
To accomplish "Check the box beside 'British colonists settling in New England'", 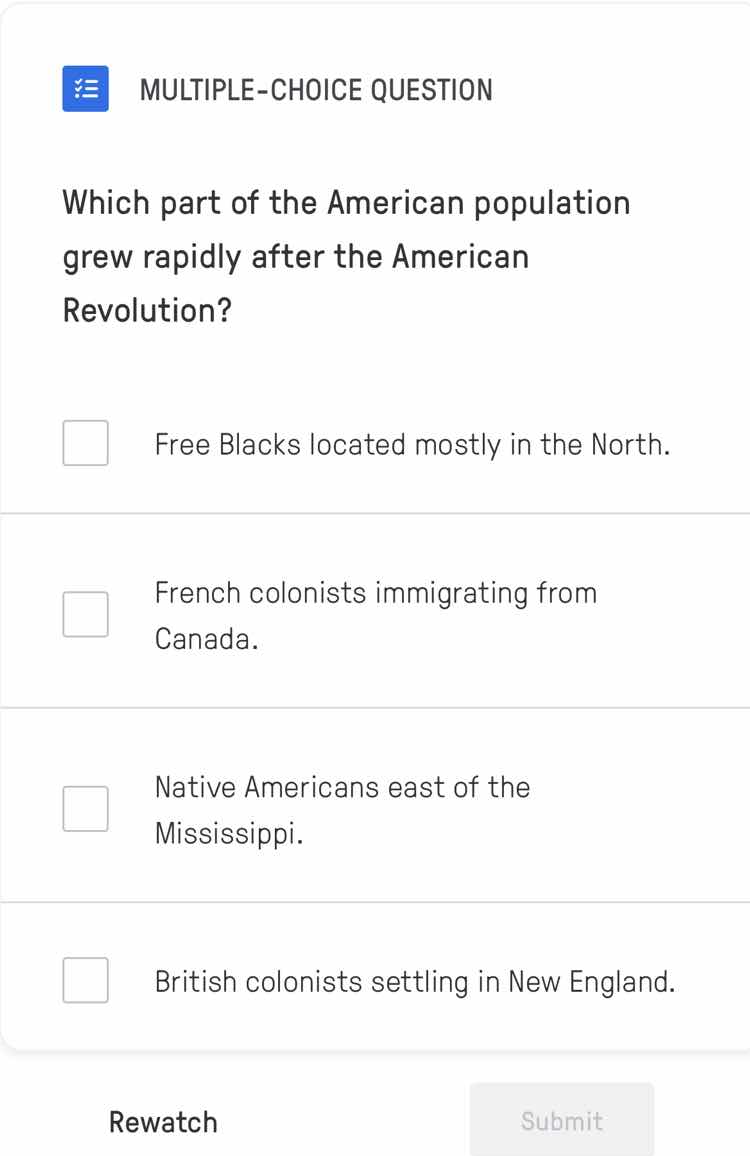I will click(85, 981).
